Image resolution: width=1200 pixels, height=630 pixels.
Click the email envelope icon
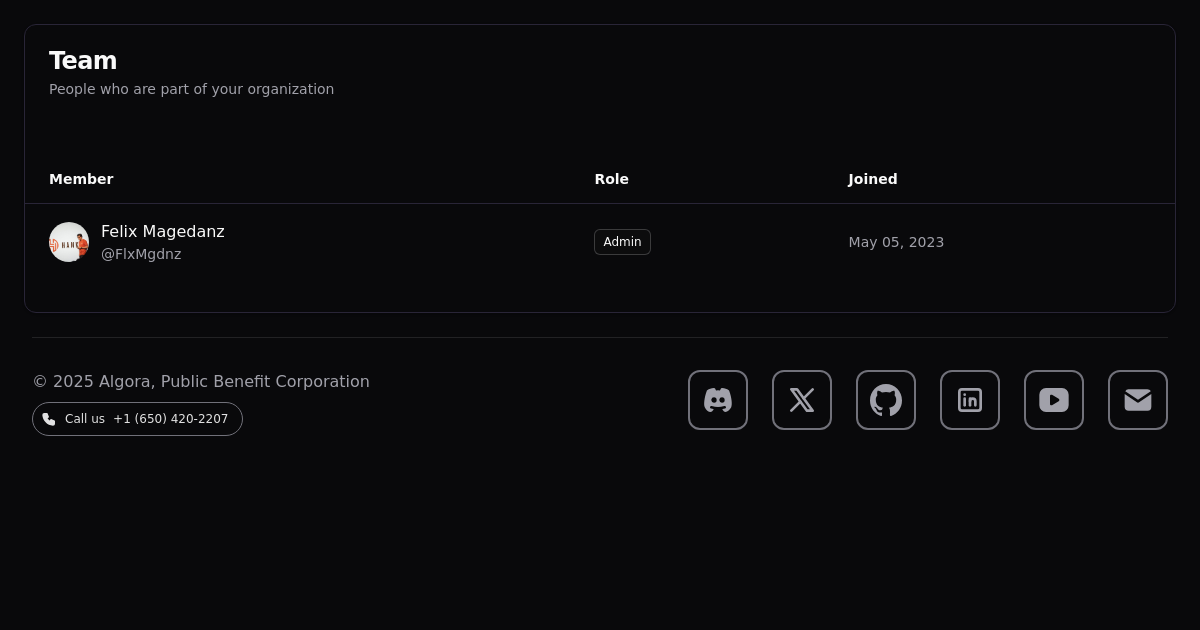tap(1138, 400)
